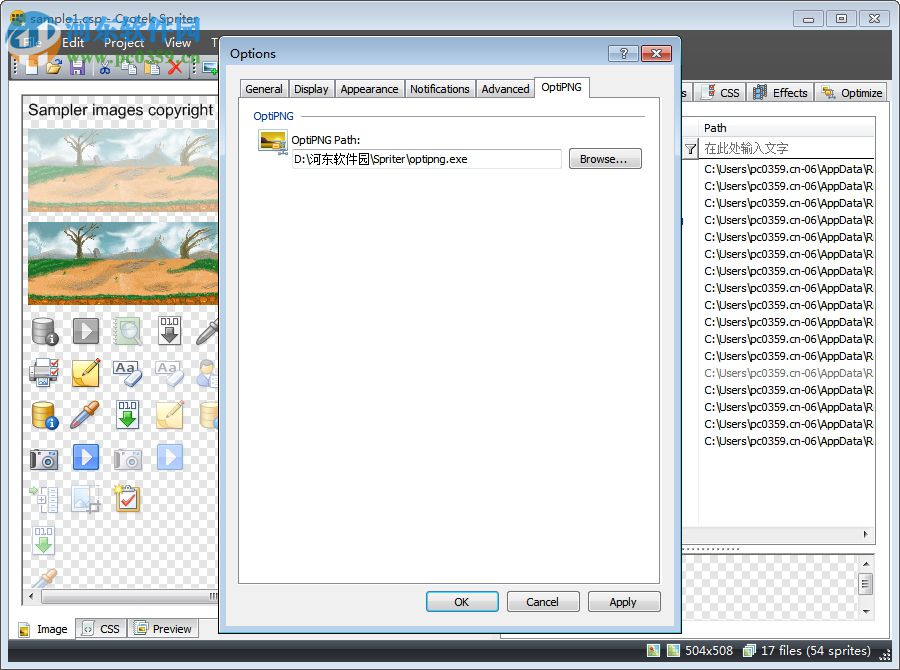Click the grey database with info sprite
Viewport: 900px width, 670px height.
point(45,331)
